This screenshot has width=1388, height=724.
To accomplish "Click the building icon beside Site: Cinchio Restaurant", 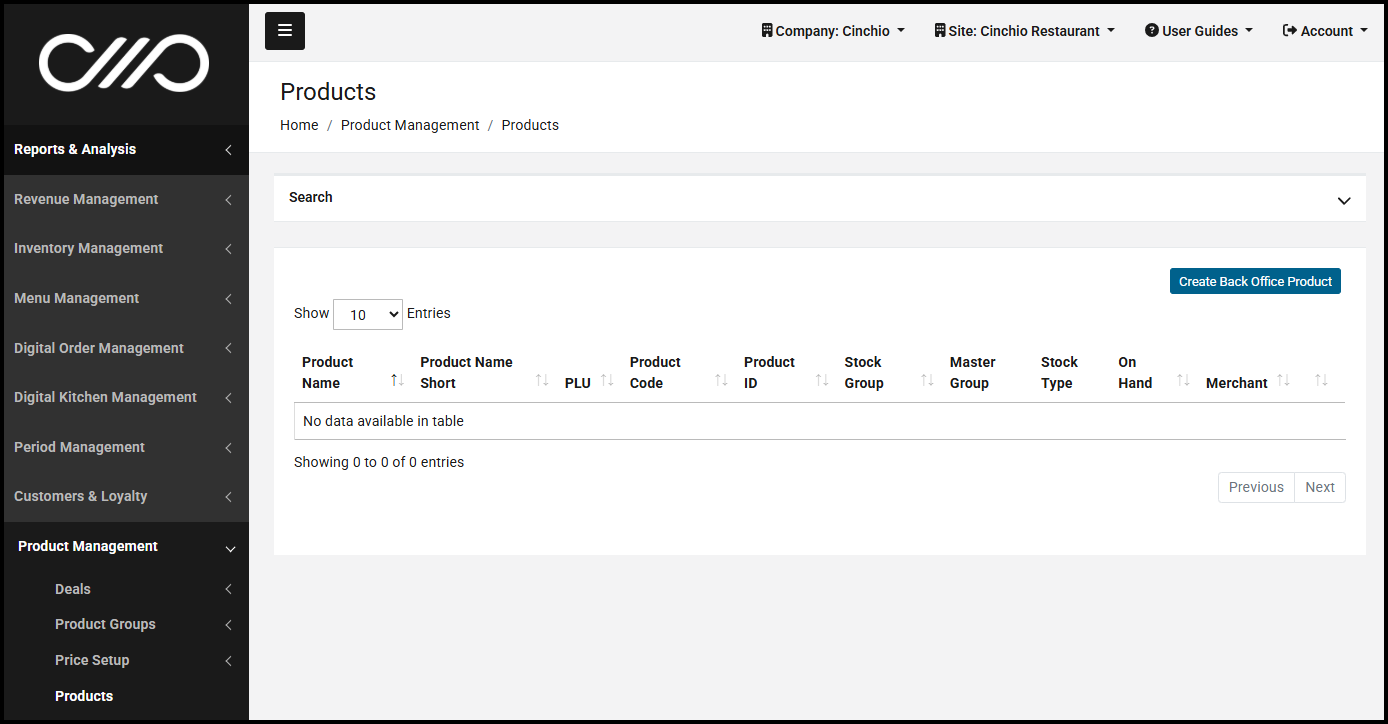I will click(940, 31).
